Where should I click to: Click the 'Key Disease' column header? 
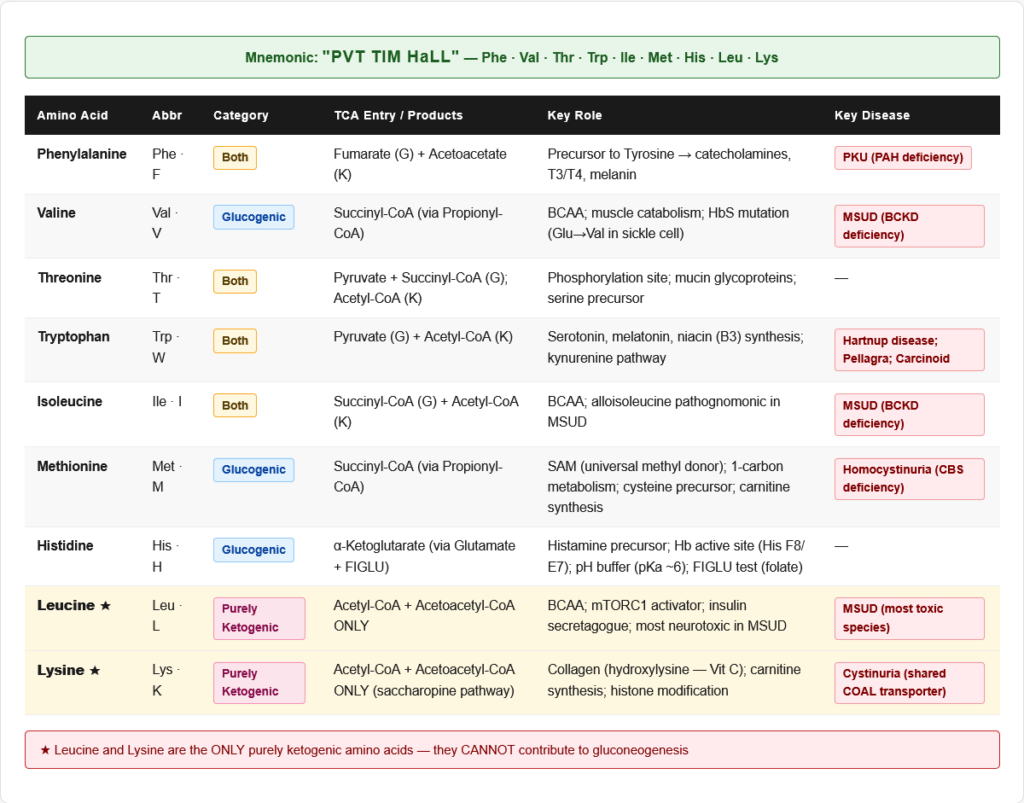[872, 115]
